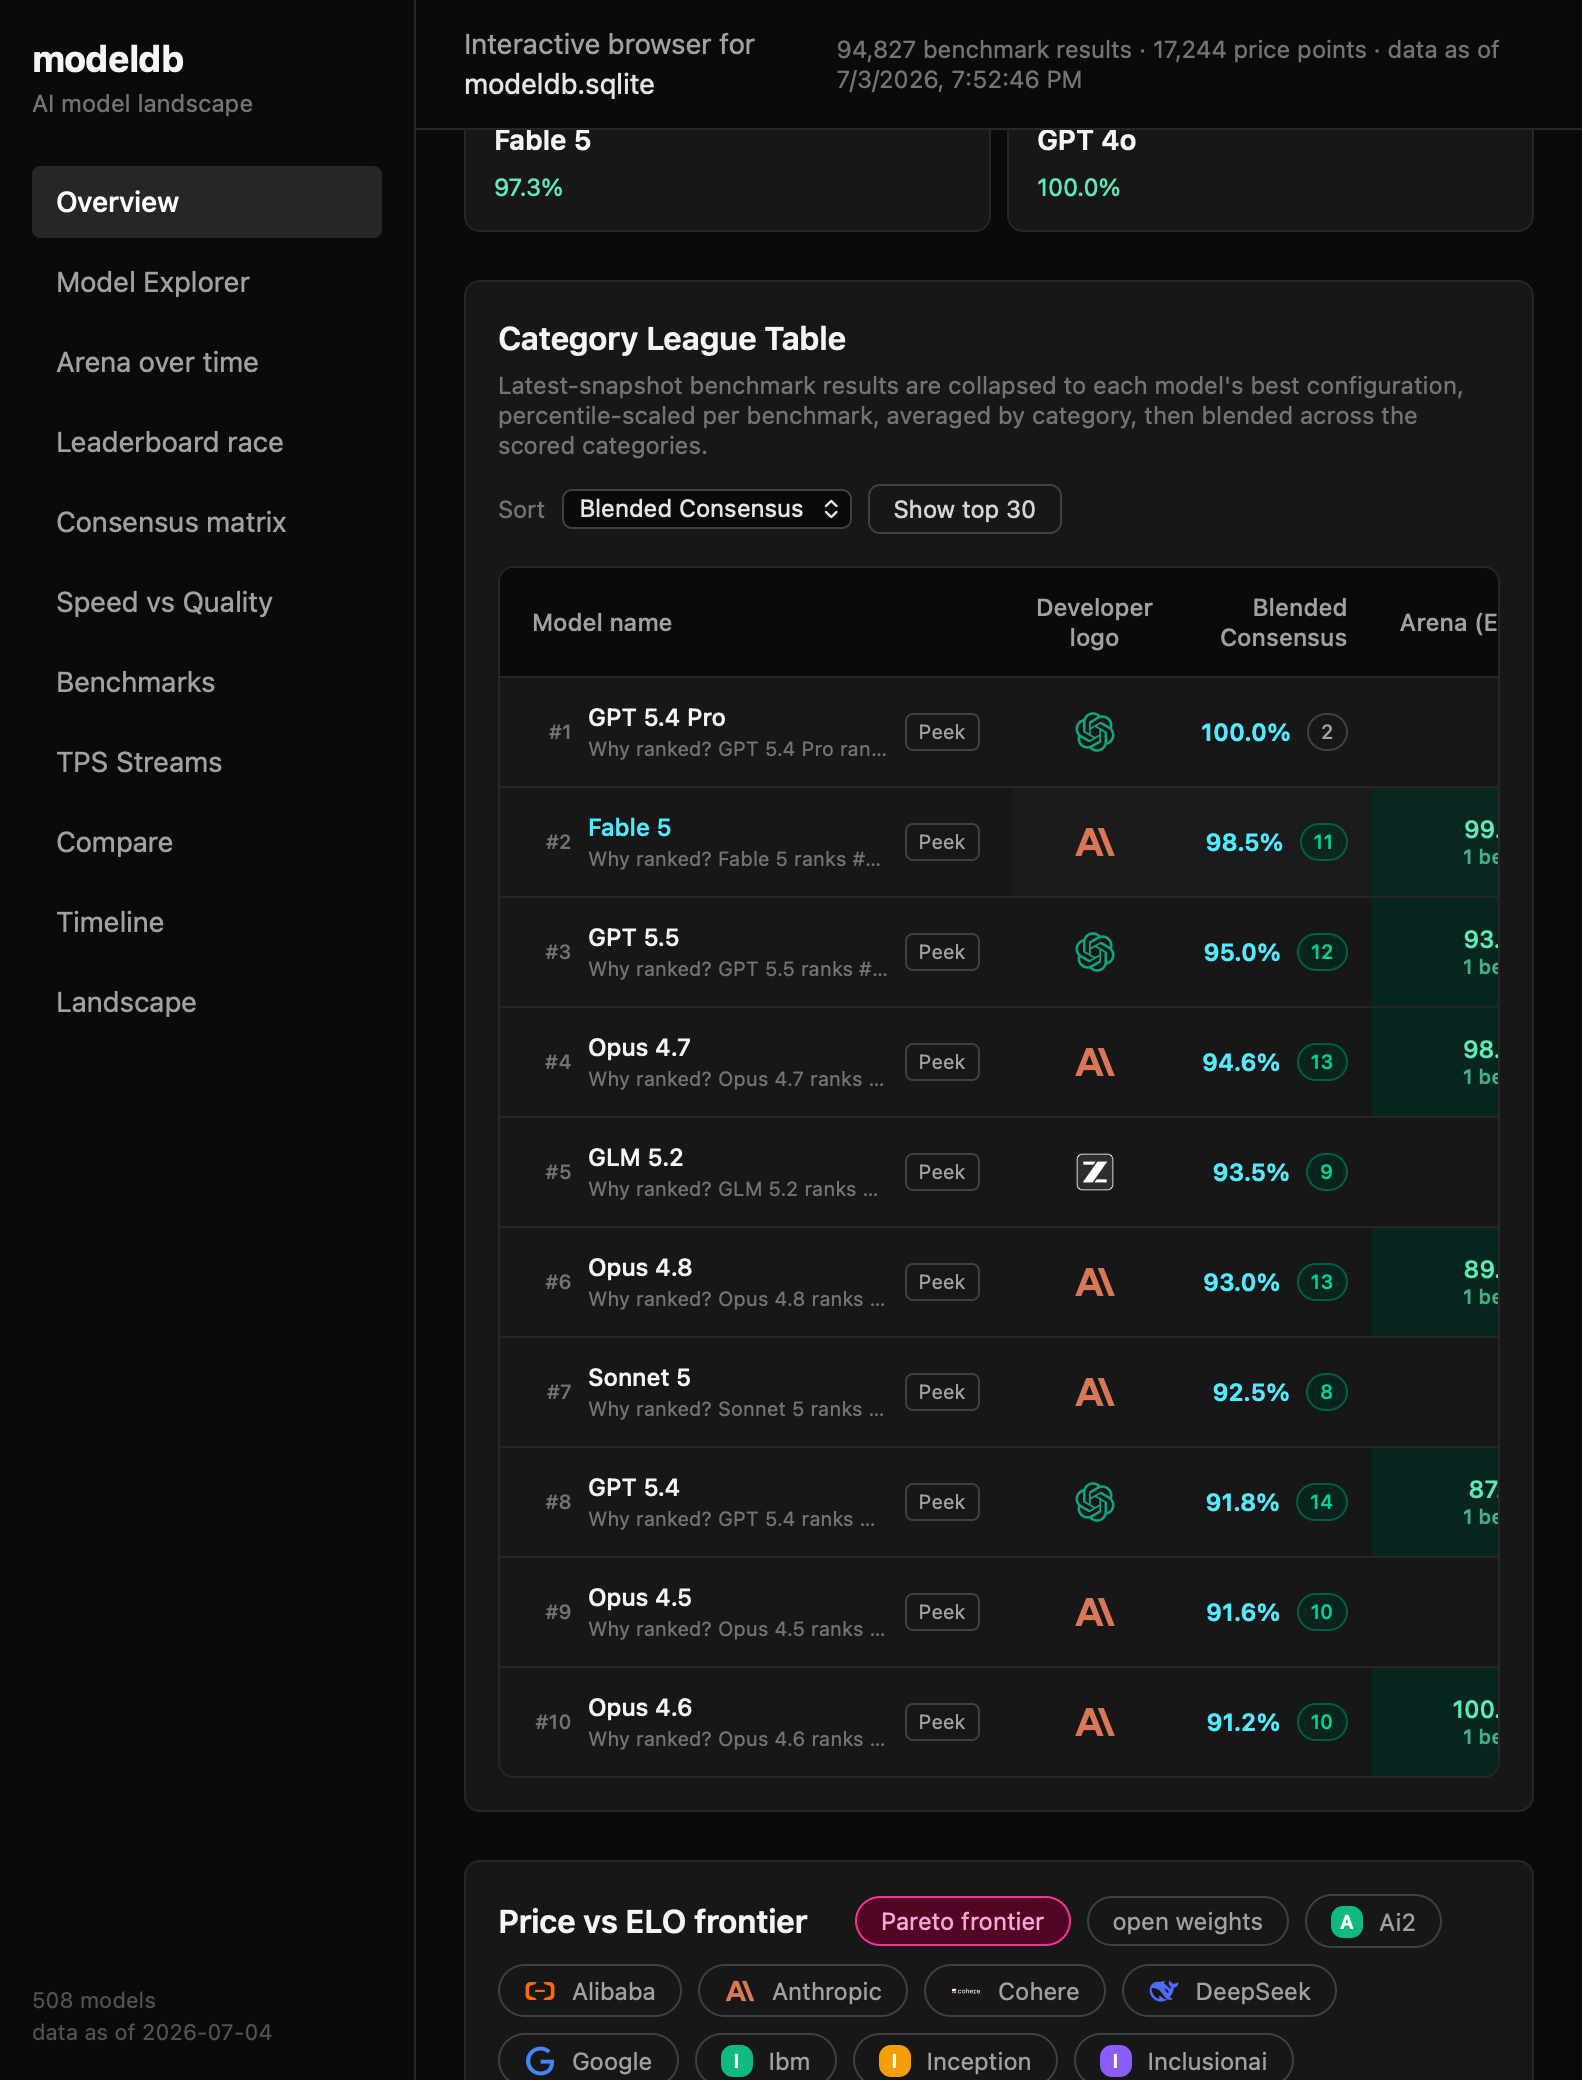This screenshot has height=2080, width=1582.
Task: Go to the Compare page
Action: (x=207, y=842)
